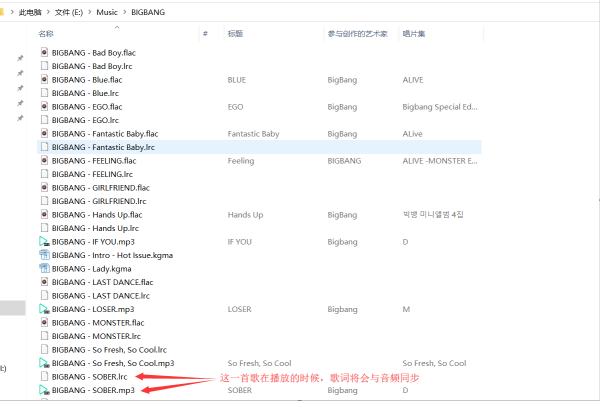Image resolution: width=600 pixels, height=401 pixels.
Task: Sort by the 参与创作的艺术家 column header
Action: pos(357,34)
